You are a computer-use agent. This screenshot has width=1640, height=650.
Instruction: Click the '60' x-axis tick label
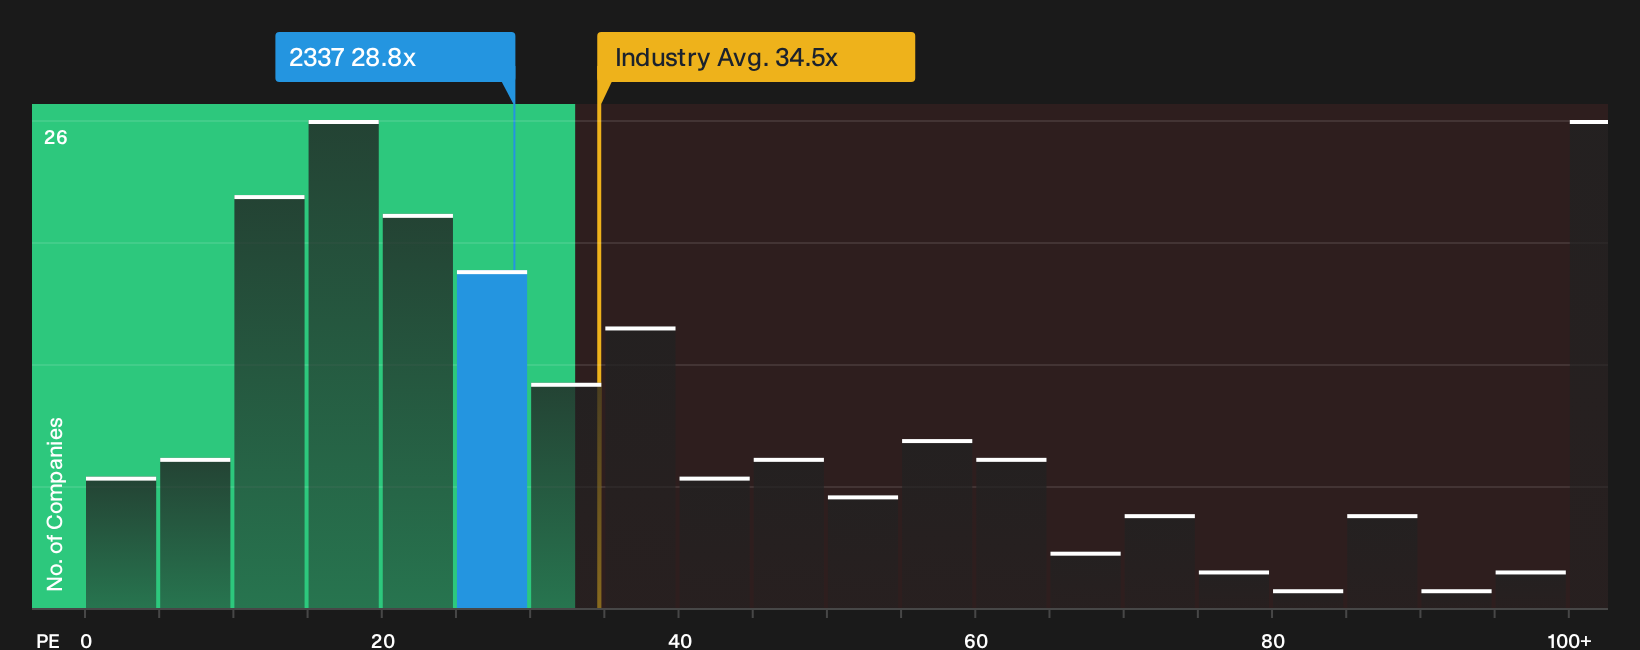pyautogui.click(x=976, y=640)
